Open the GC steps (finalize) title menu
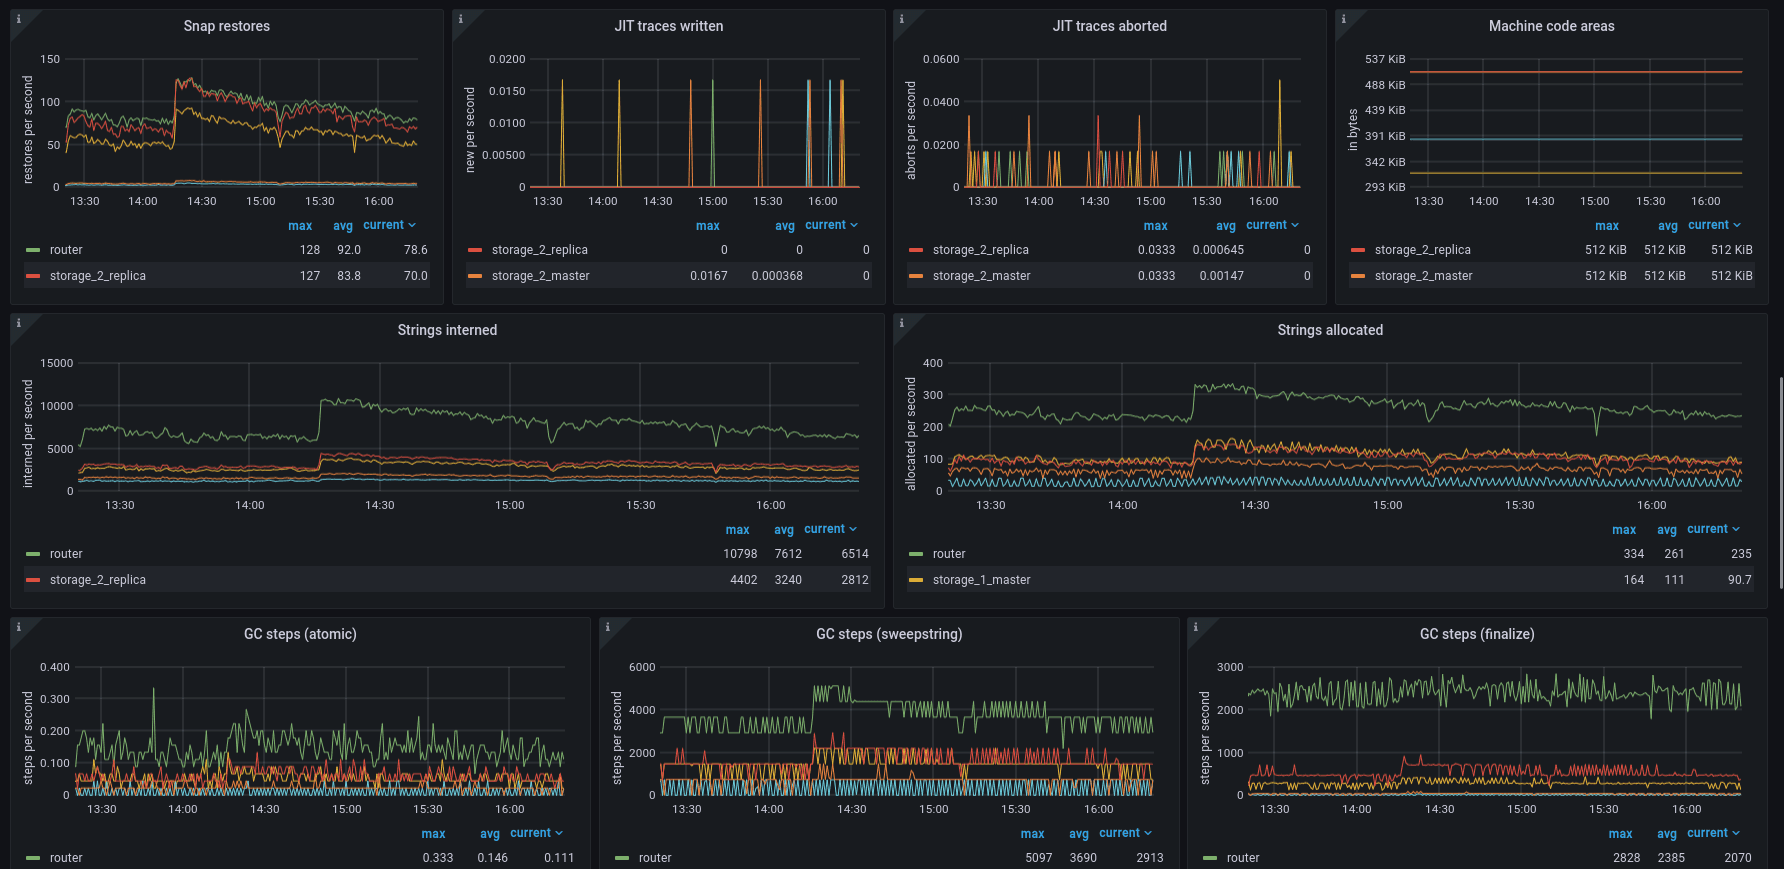Image resolution: width=1784 pixels, height=869 pixels. coord(1477,634)
